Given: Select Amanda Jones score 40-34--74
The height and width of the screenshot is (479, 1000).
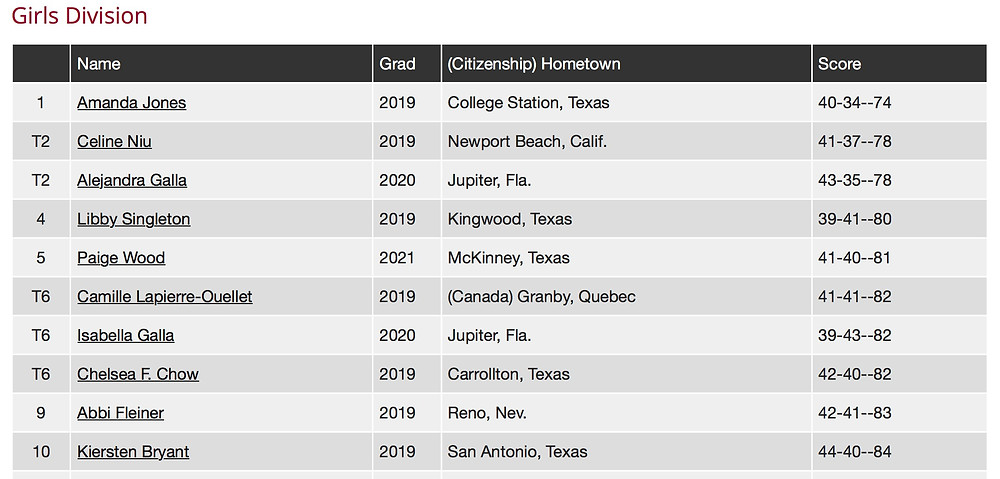Looking at the screenshot, I should click(855, 103).
